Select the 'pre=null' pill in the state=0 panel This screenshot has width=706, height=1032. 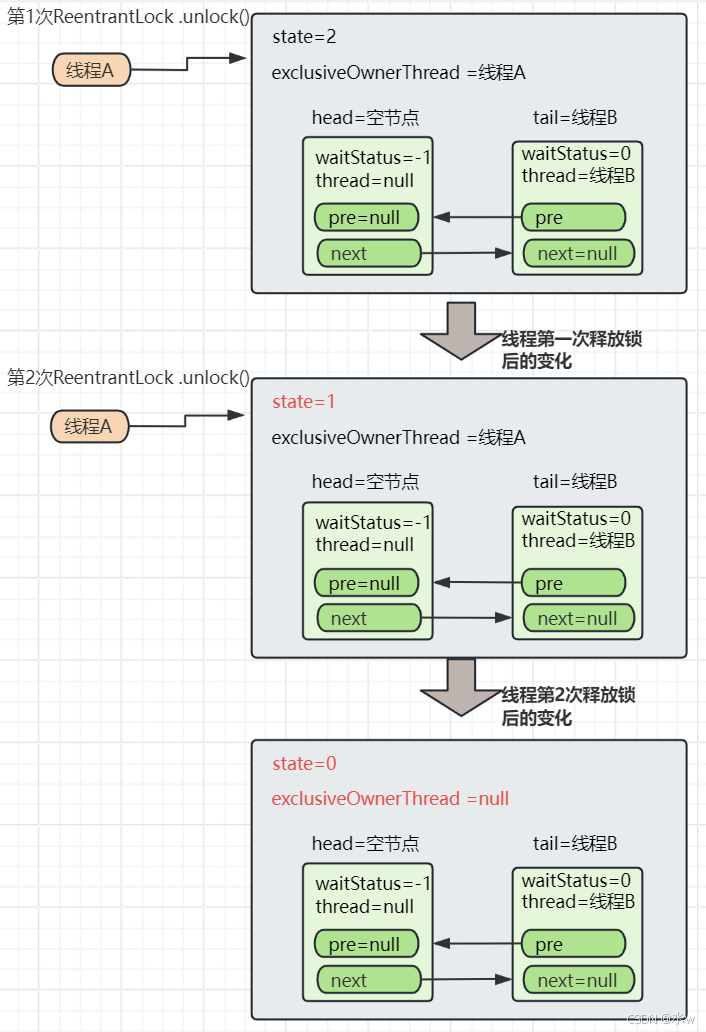[x=366, y=944]
